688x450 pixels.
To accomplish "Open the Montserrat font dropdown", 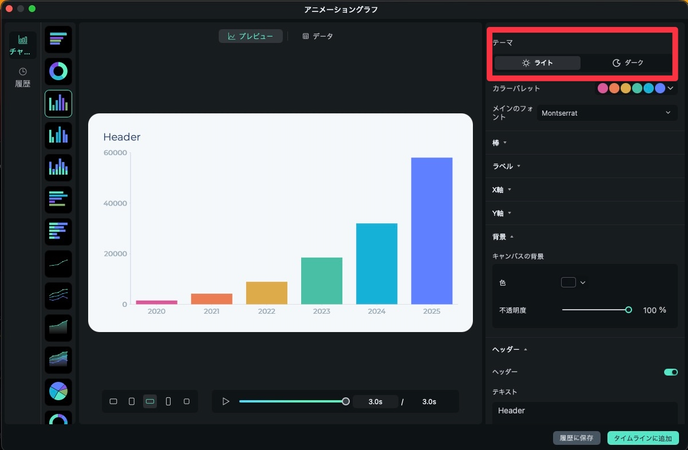I will [607, 113].
